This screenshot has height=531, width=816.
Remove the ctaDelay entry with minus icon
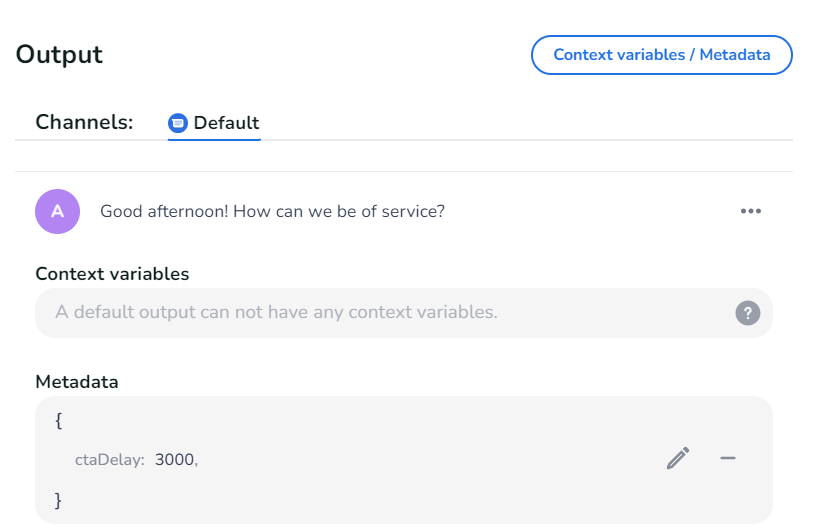(728, 458)
